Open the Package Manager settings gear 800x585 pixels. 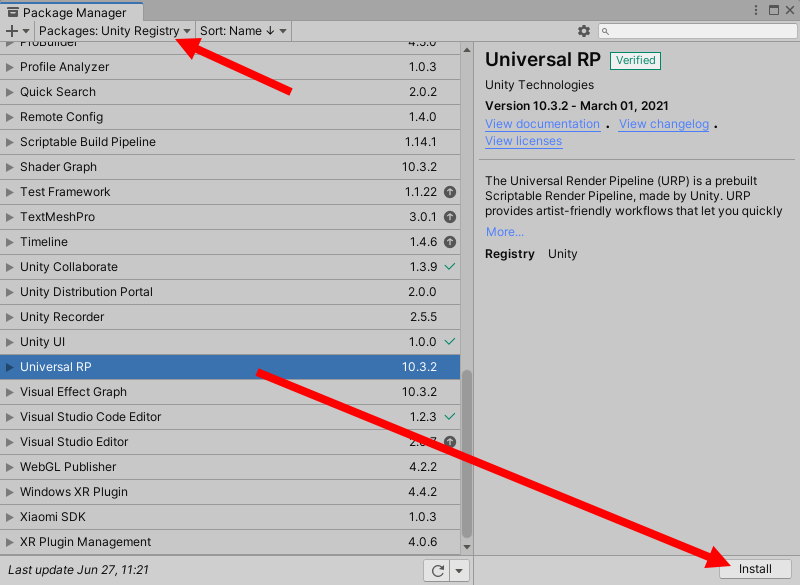[x=584, y=31]
